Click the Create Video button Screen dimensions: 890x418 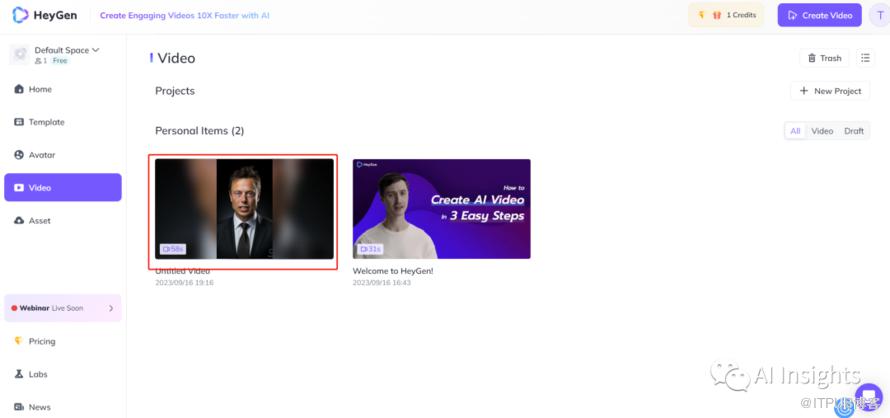(x=820, y=15)
